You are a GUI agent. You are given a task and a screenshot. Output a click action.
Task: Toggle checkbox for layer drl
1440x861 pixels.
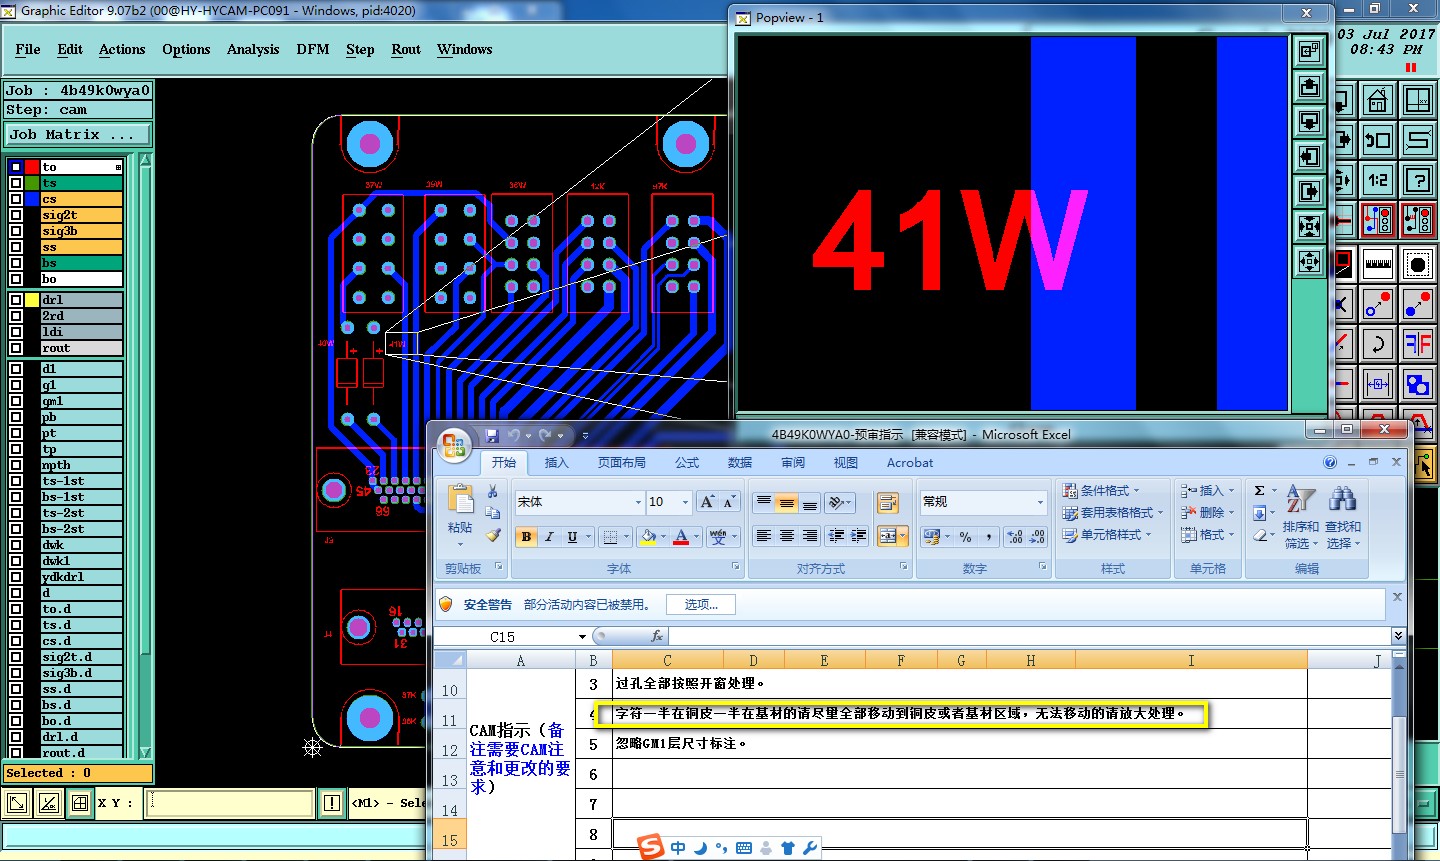(16, 300)
